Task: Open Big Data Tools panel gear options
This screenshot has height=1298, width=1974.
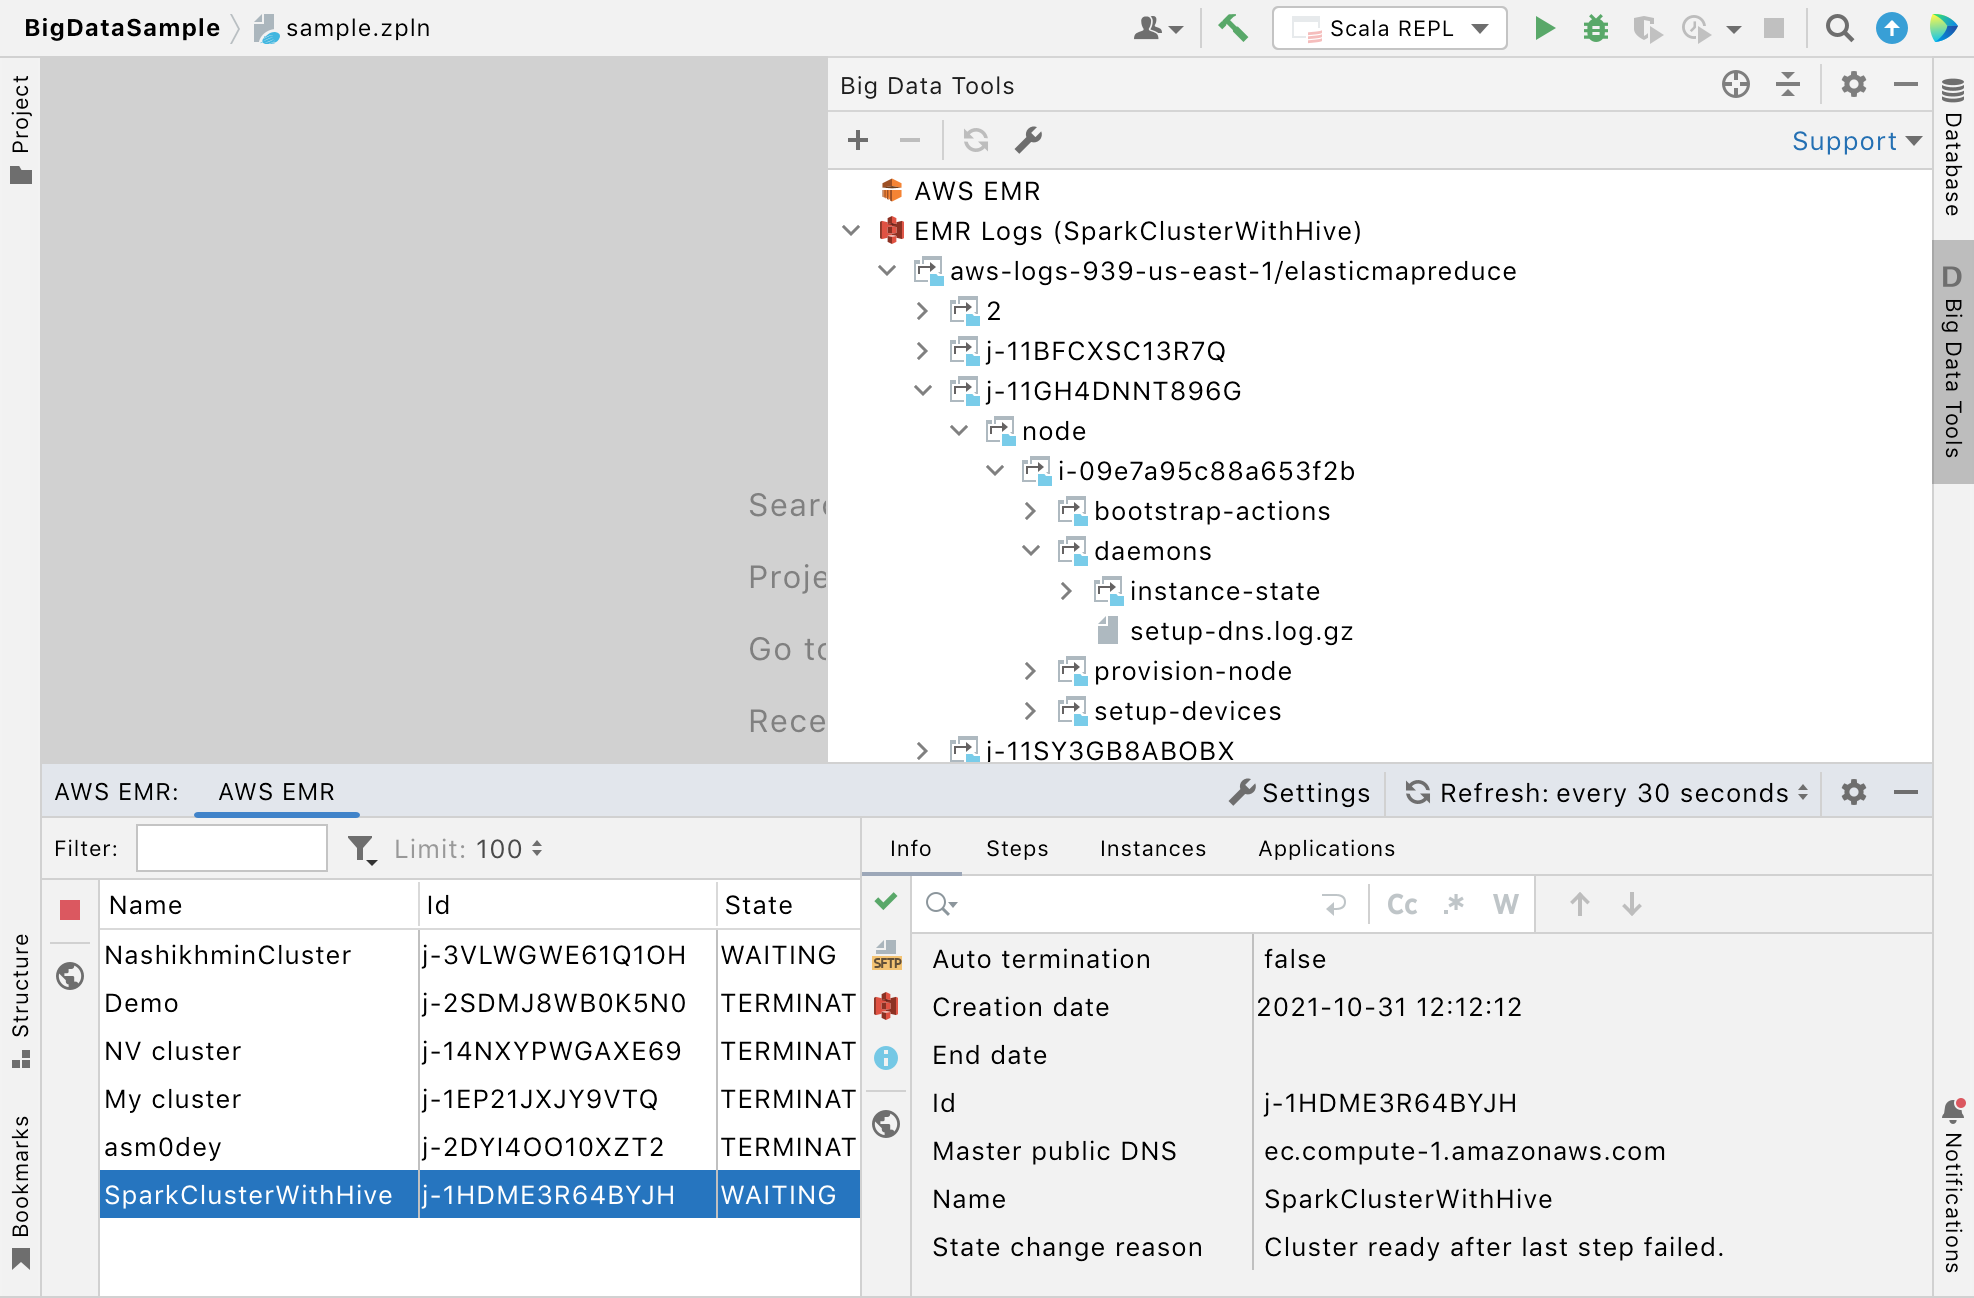Action: click(1854, 85)
